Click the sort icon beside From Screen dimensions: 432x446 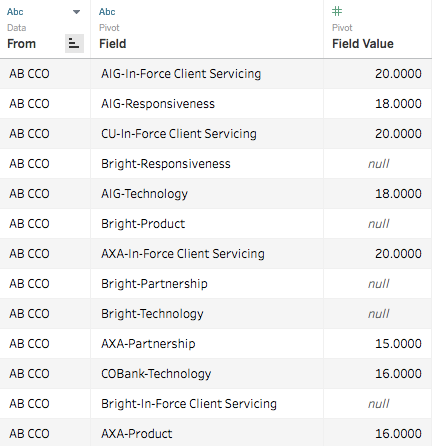74,43
